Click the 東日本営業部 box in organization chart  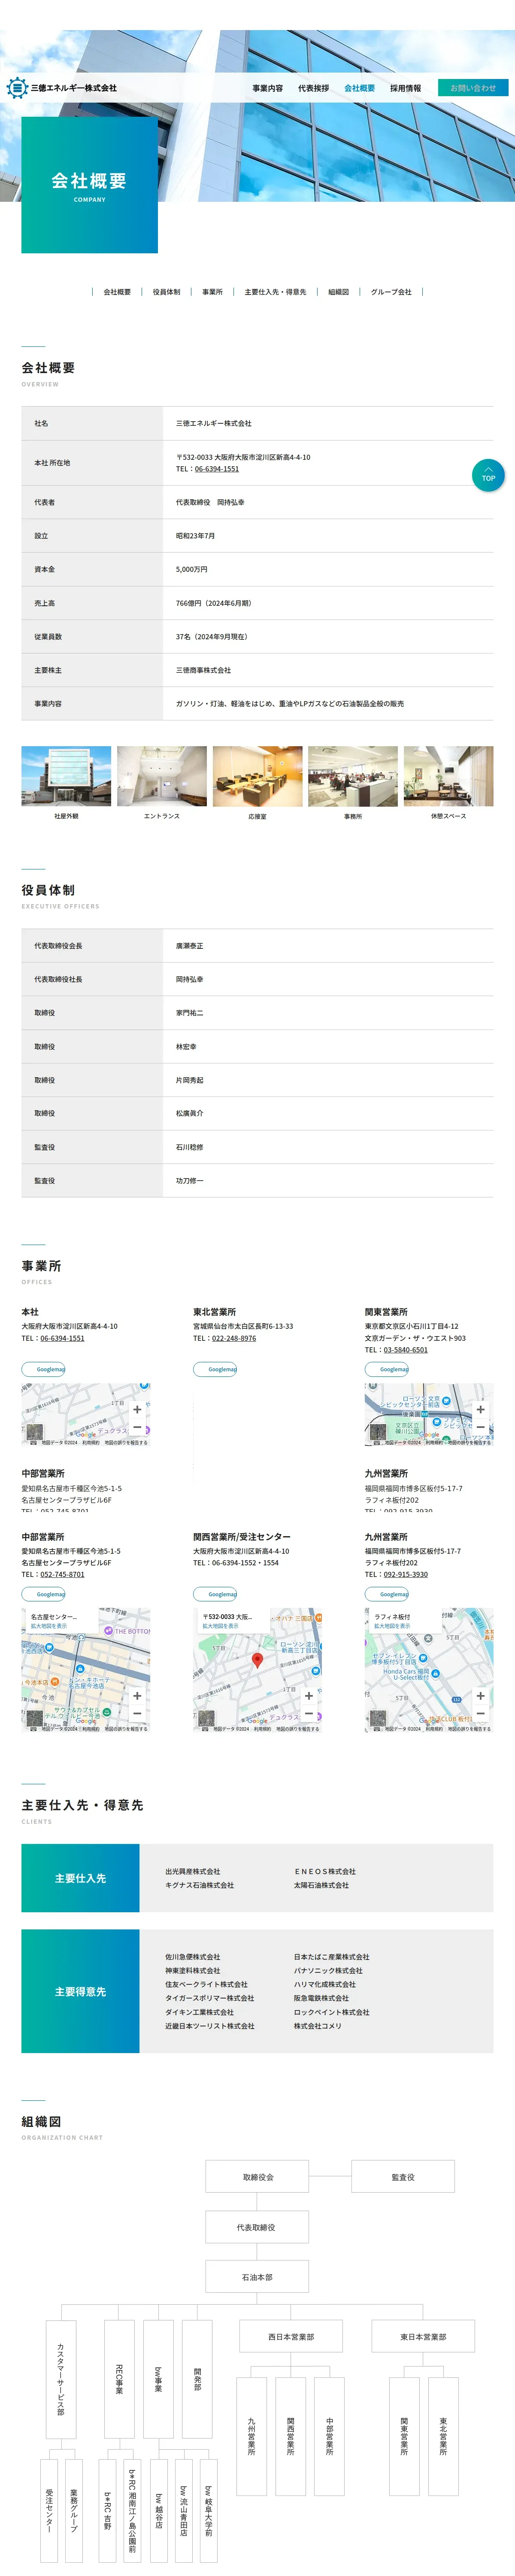point(423,2337)
